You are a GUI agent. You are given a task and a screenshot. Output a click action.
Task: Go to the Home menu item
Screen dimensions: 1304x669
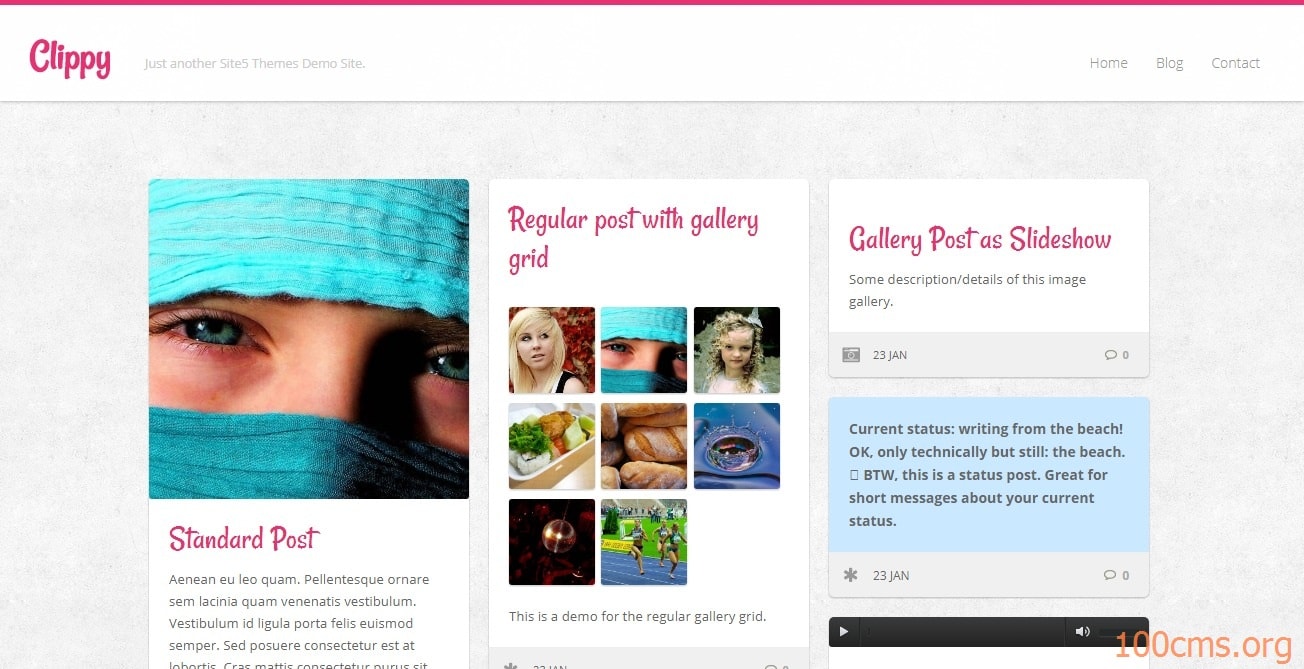point(1108,63)
